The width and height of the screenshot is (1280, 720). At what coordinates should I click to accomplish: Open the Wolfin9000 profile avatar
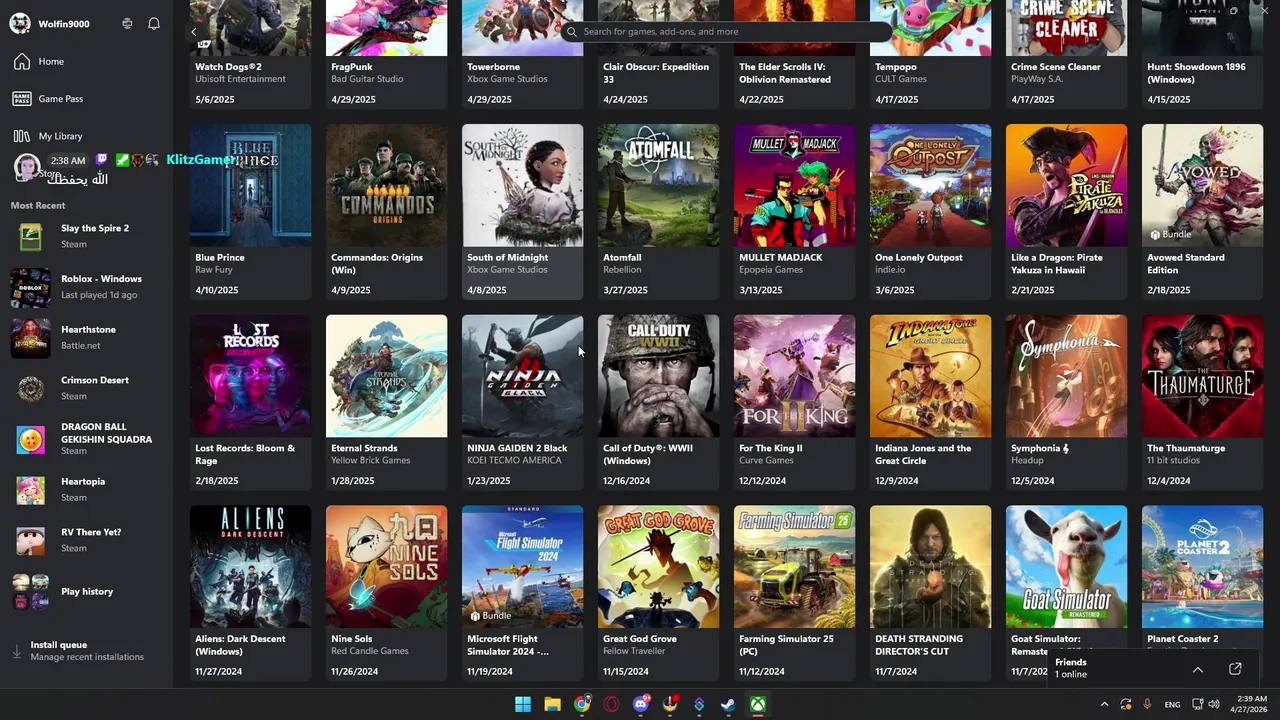pos(20,24)
